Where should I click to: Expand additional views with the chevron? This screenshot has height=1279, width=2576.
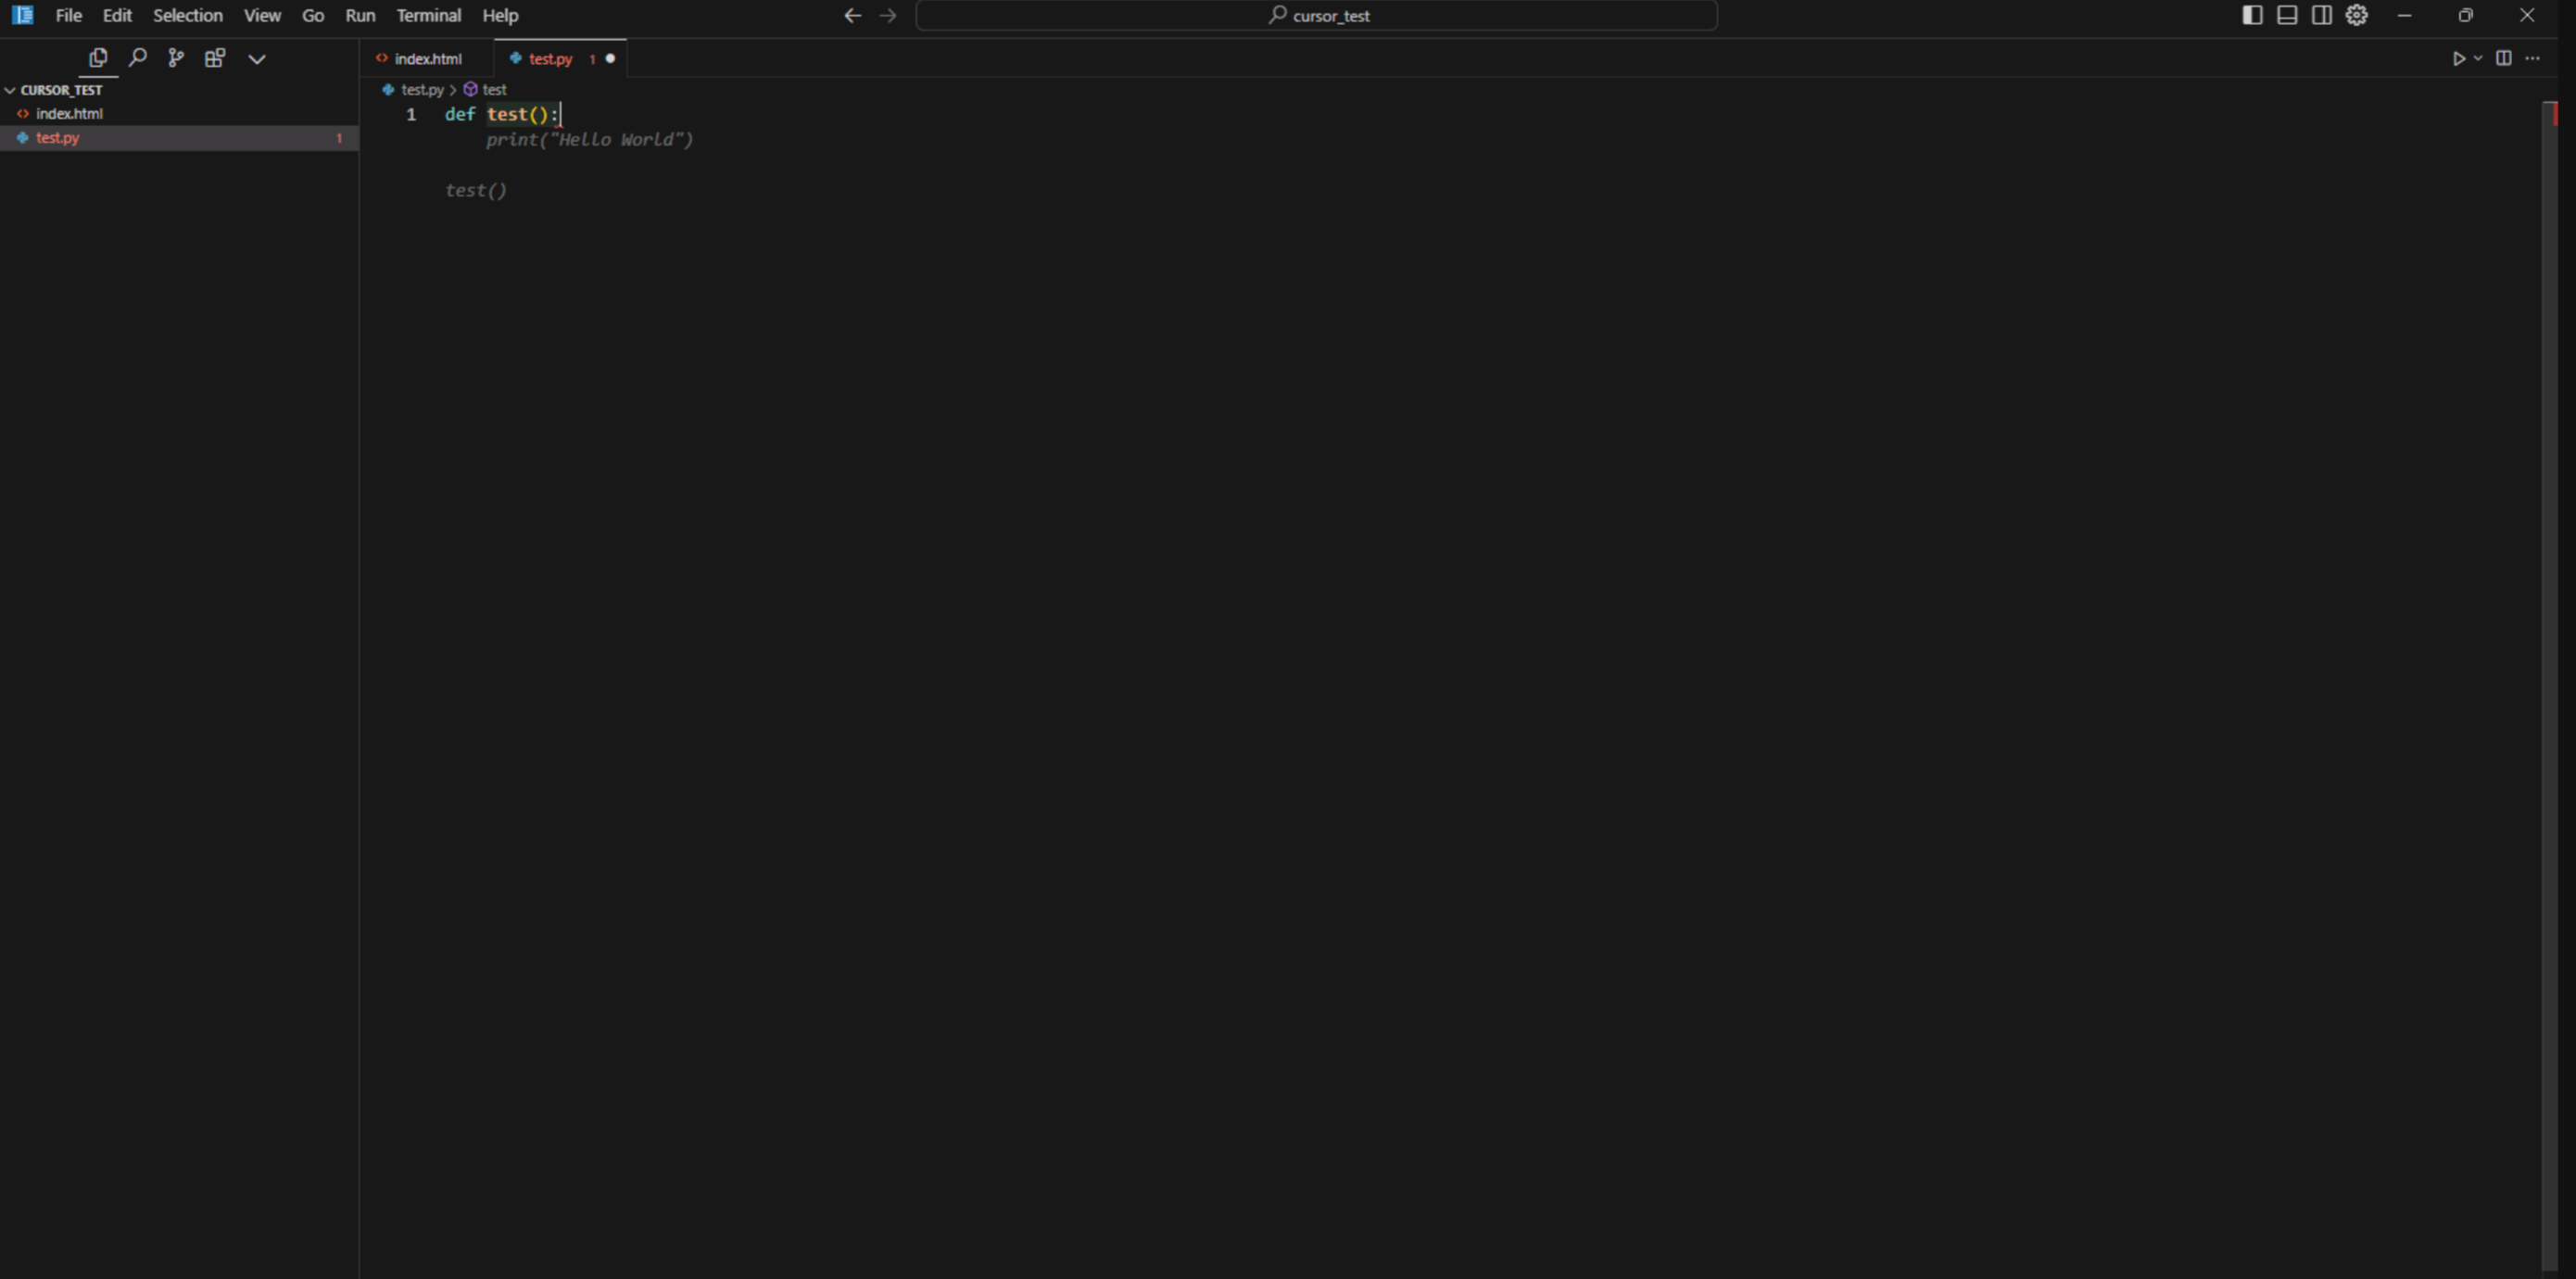tap(257, 58)
